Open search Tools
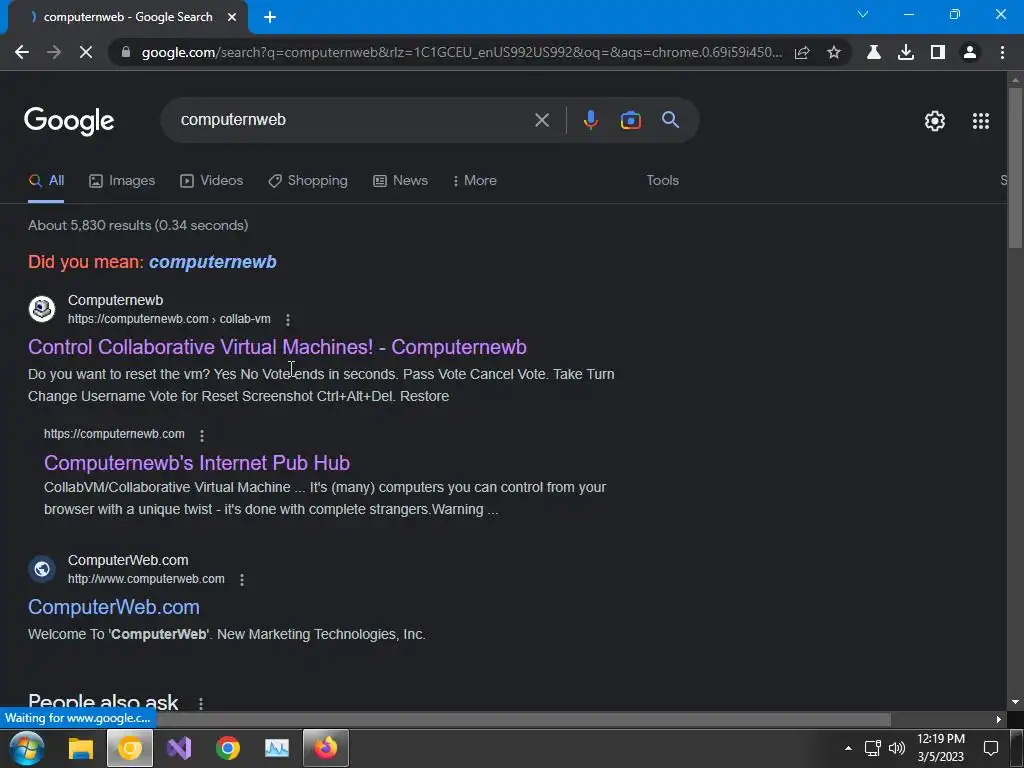Screen dimensions: 1024x768 tap(662, 181)
